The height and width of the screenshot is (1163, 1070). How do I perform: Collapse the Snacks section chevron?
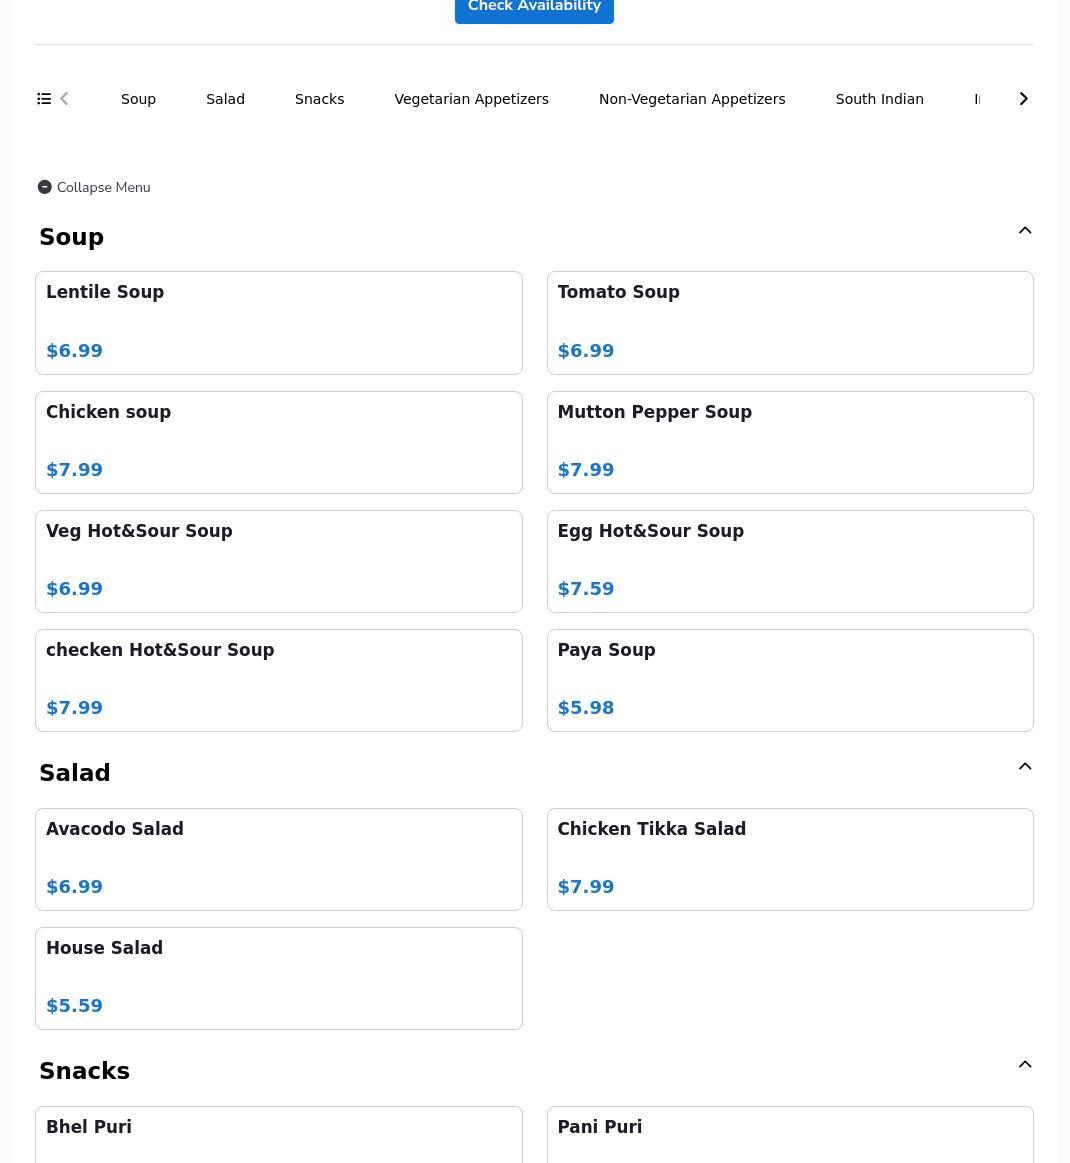[1025, 1065]
